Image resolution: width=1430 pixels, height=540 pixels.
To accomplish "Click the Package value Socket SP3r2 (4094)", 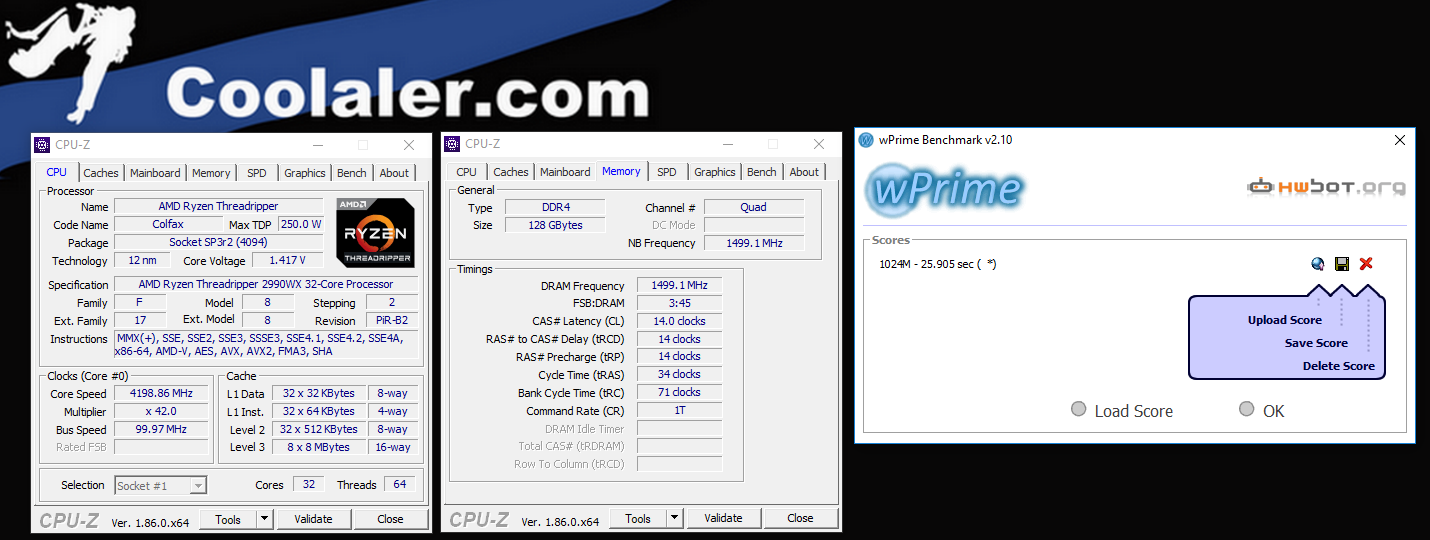I will tap(218, 242).
